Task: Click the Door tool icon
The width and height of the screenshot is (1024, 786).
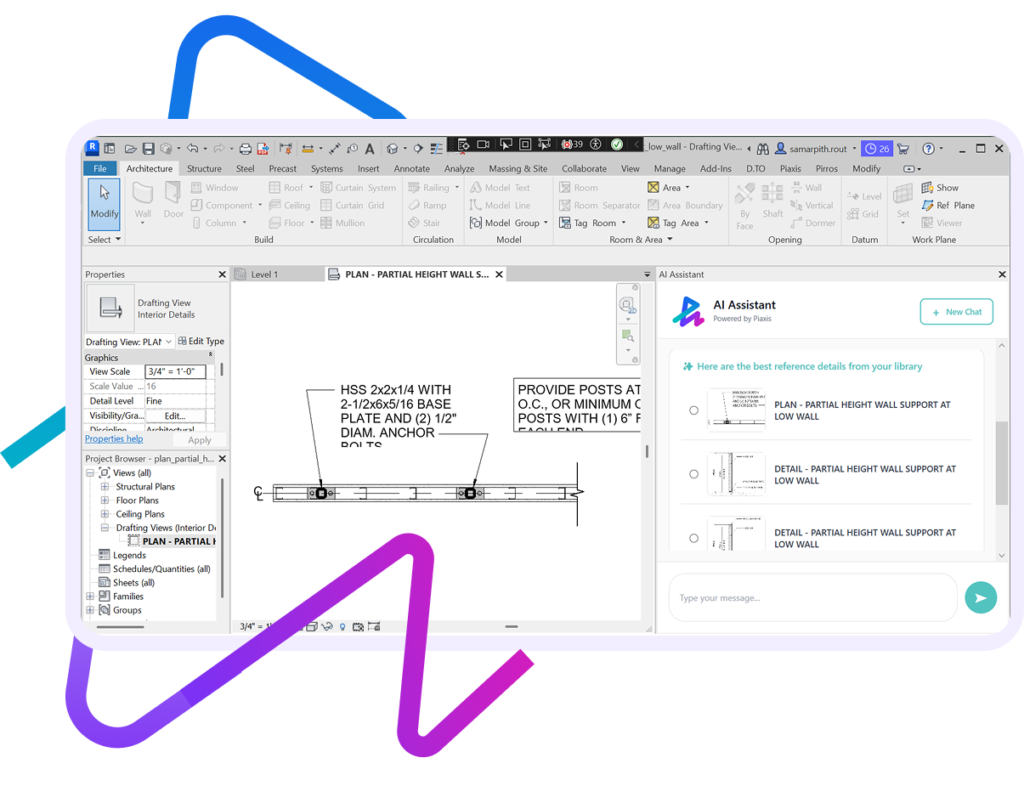Action: click(174, 199)
